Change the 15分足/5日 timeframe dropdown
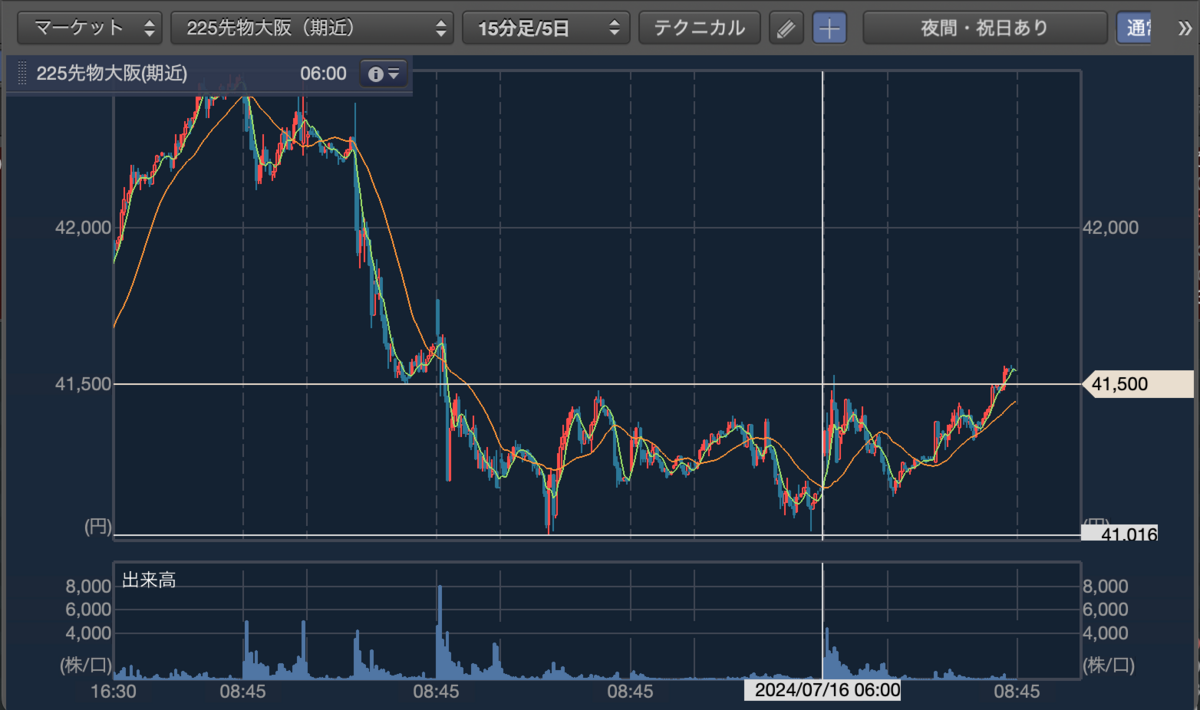Viewport: 1200px width, 710px height. point(546,28)
